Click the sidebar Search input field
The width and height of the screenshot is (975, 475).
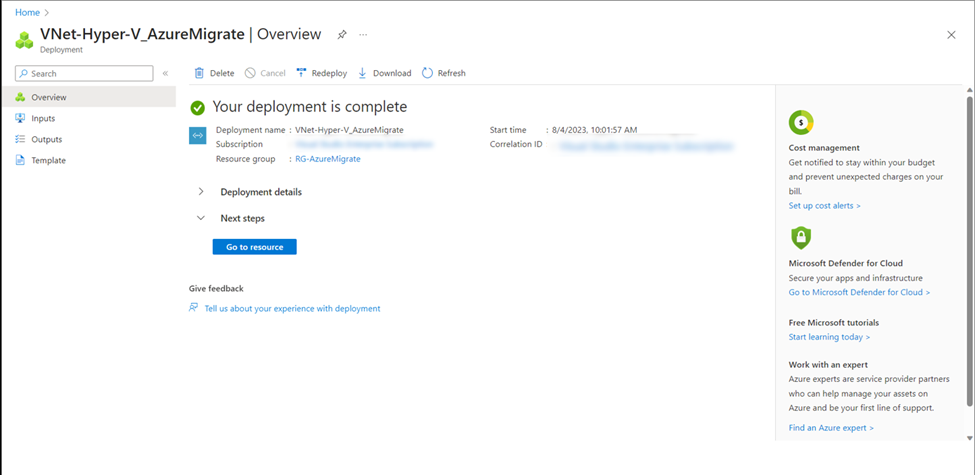(84, 73)
